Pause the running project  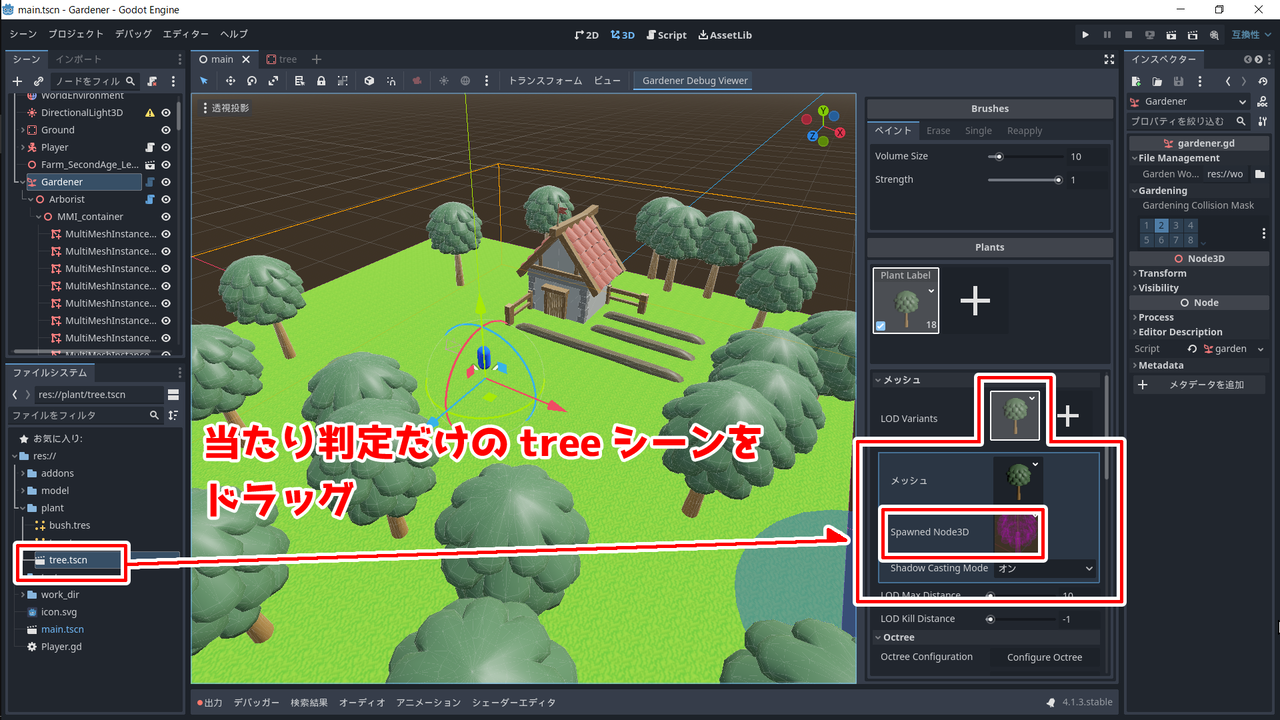coord(1107,35)
